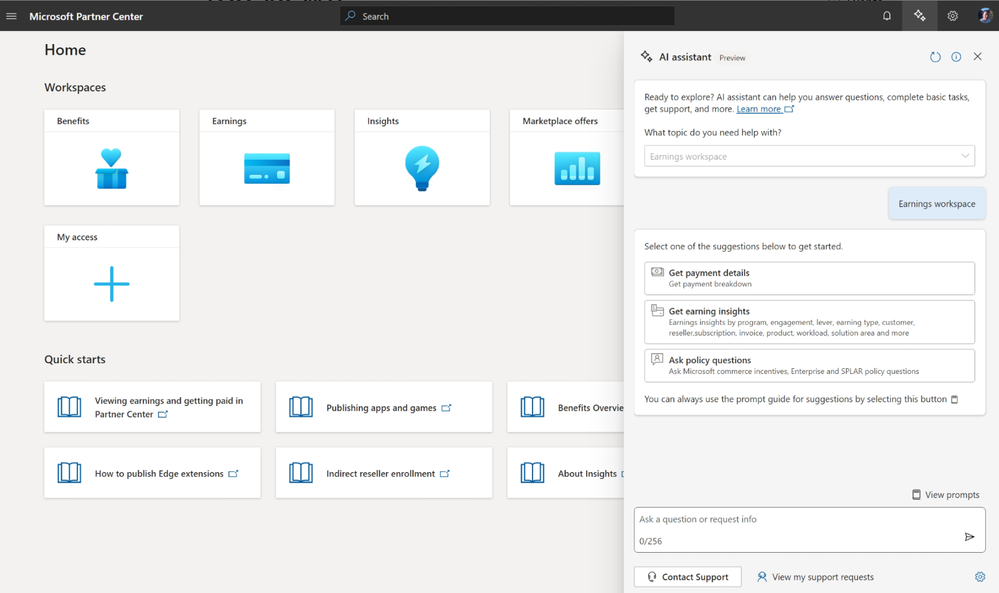The image size is (999, 593).
Task: Click the book icon beside Indirect reseller enrollment
Action: [x=301, y=473]
